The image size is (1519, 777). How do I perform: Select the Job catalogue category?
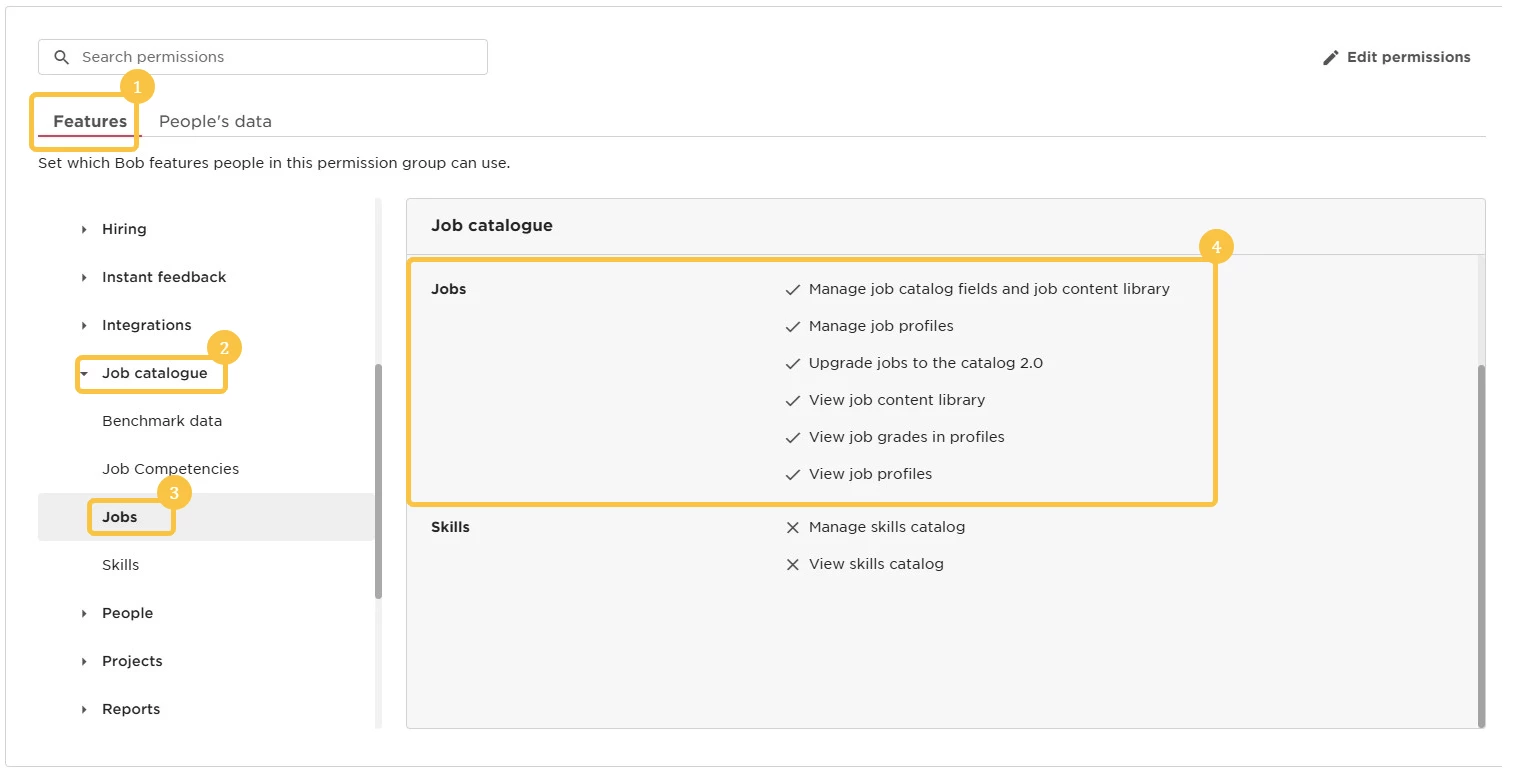pyautogui.click(x=155, y=373)
